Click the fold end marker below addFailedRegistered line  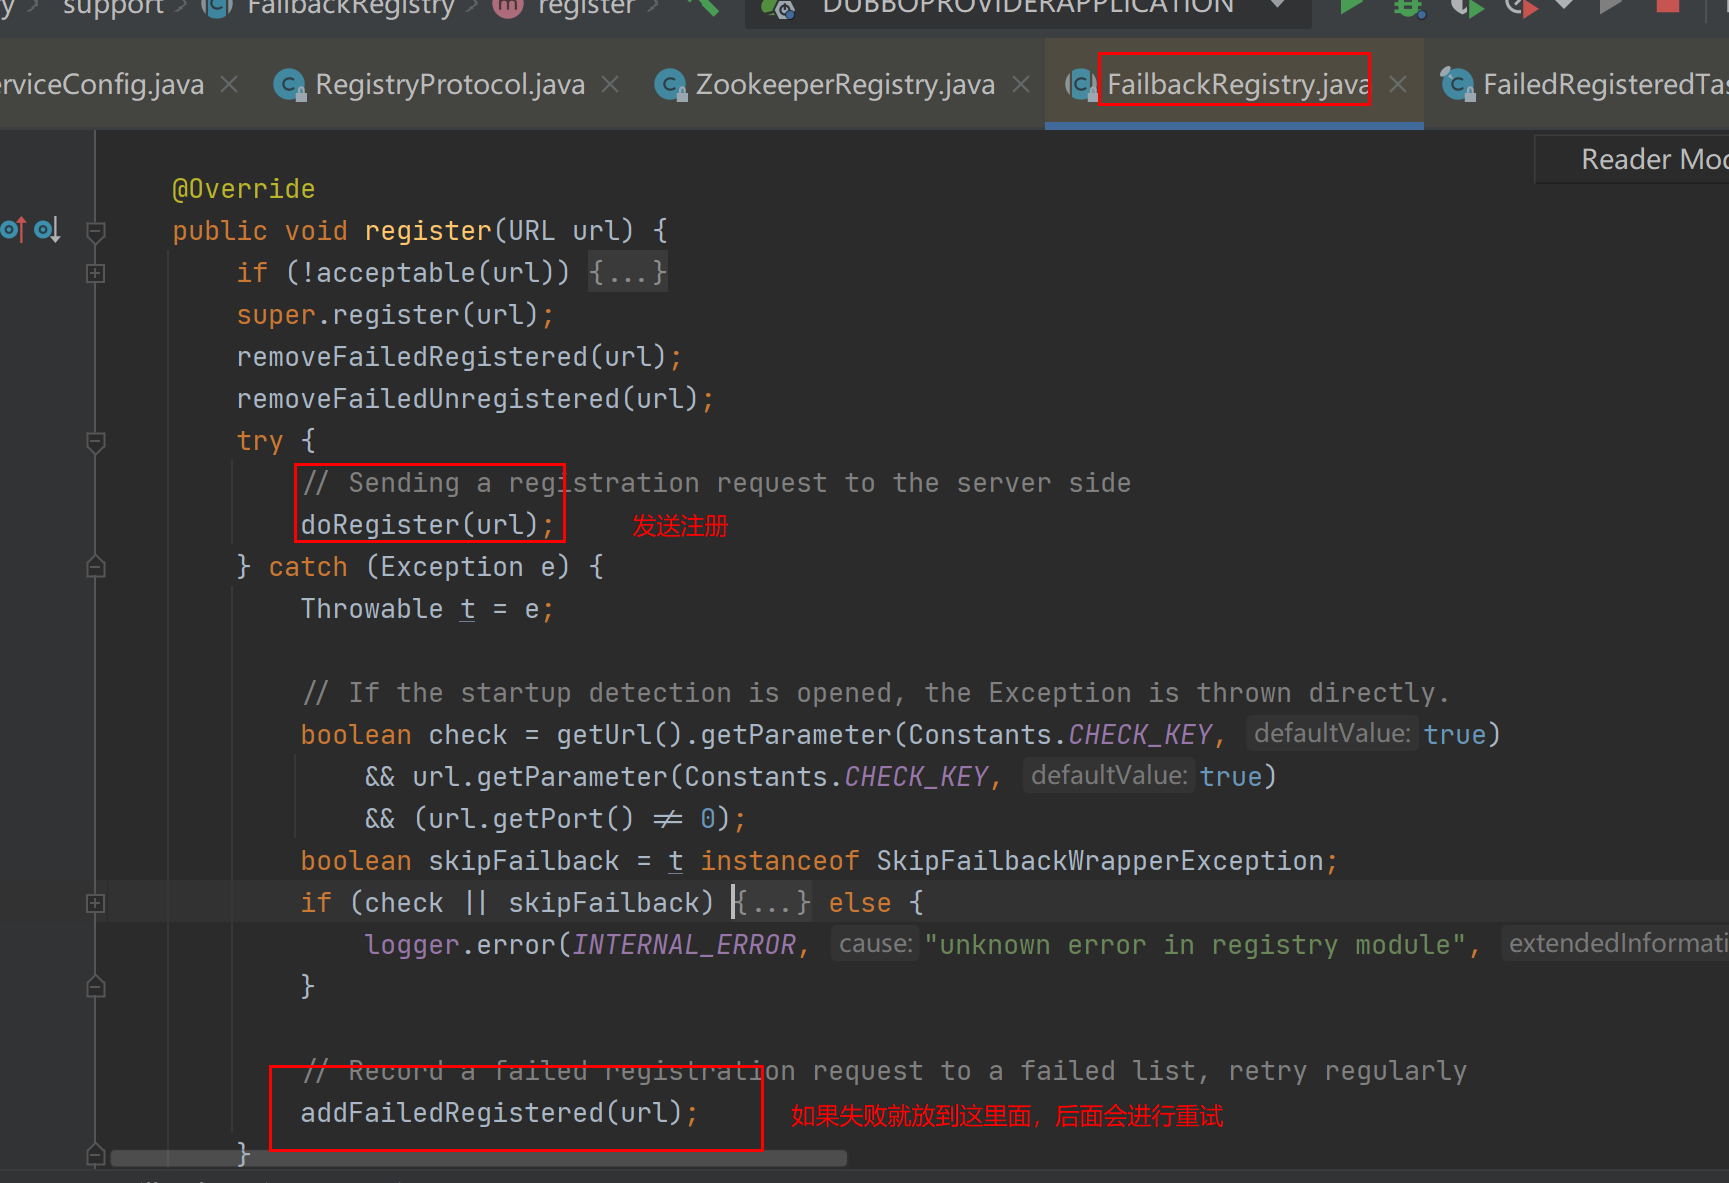(96, 1154)
